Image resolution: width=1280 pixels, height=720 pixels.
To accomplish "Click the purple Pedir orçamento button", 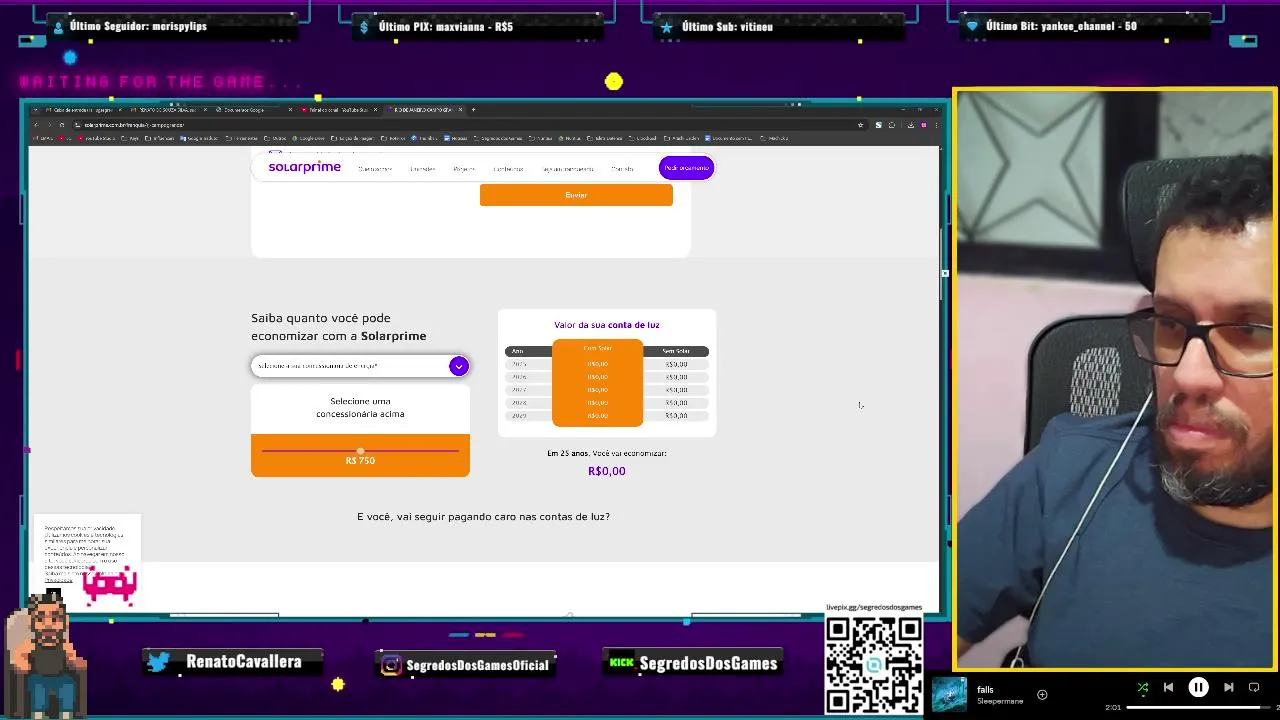I will 686,168.
